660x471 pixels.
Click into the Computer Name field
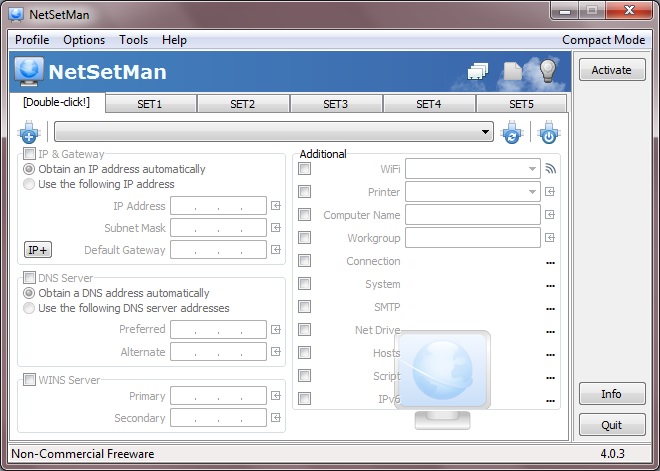click(x=473, y=215)
